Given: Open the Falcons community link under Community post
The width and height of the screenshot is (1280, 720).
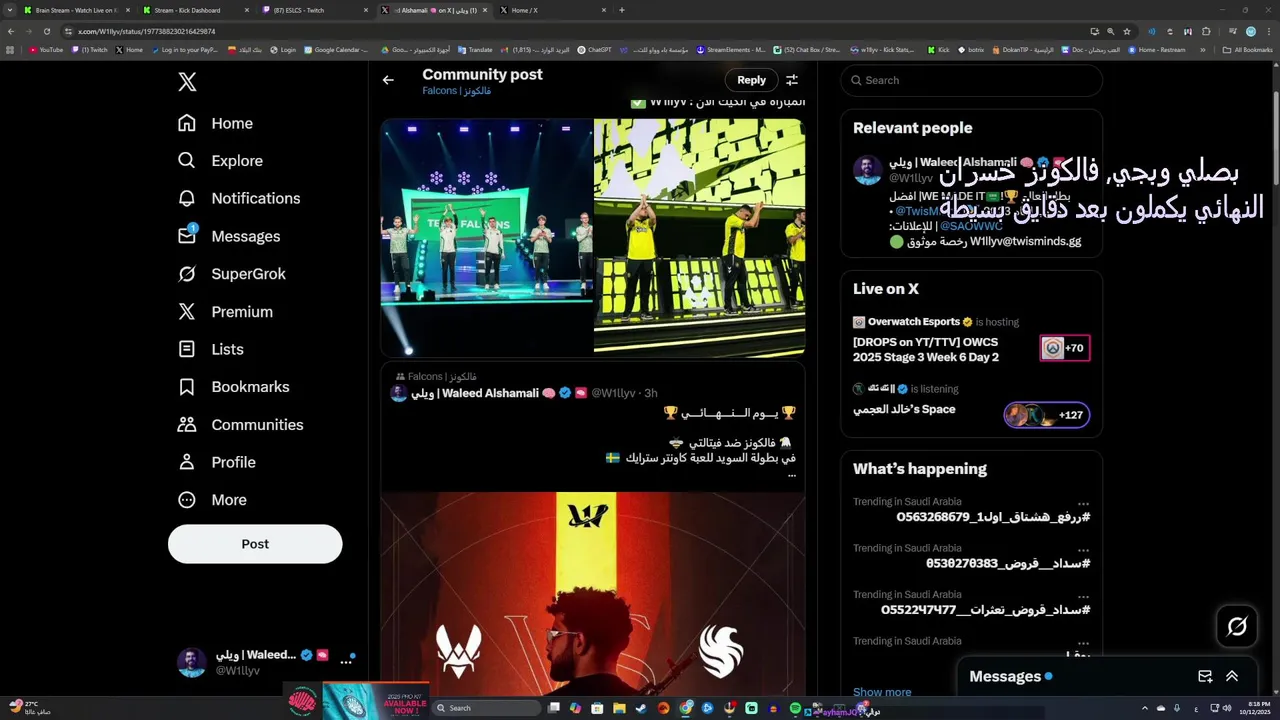Looking at the screenshot, I should pos(456,91).
